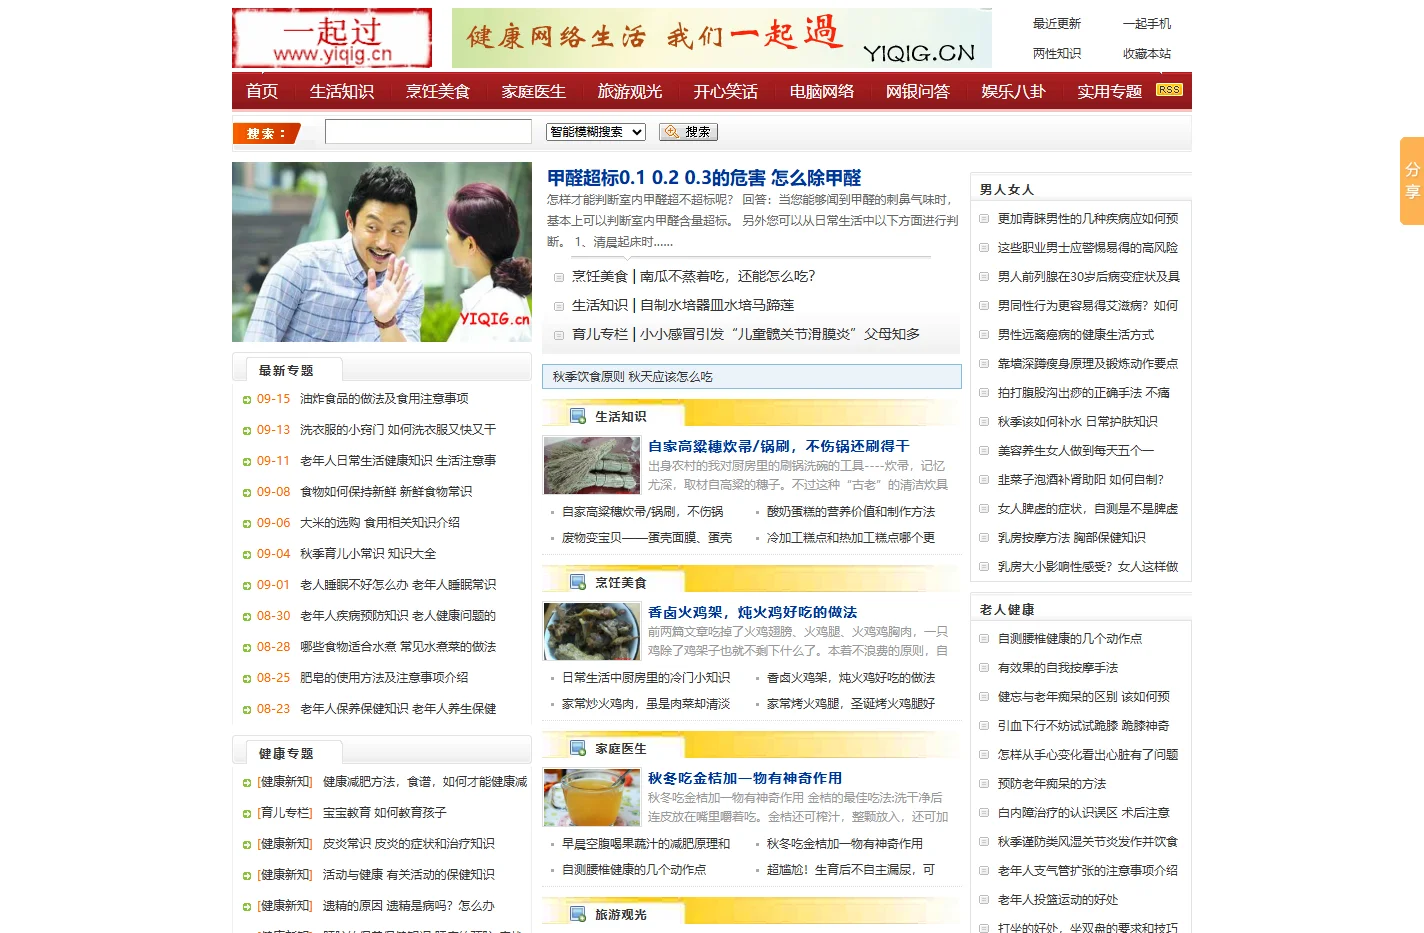1424x933 pixels.
Task: Open the smart fuzzy search dropdown
Action: pyautogui.click(x=596, y=132)
